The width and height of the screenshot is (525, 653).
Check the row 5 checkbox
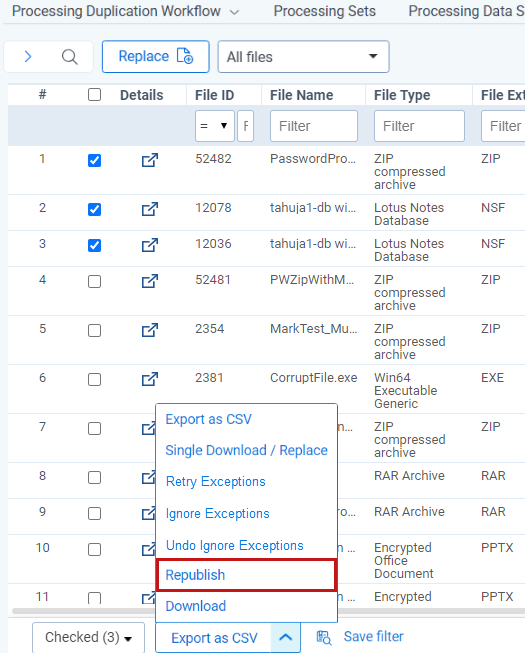pos(95,330)
